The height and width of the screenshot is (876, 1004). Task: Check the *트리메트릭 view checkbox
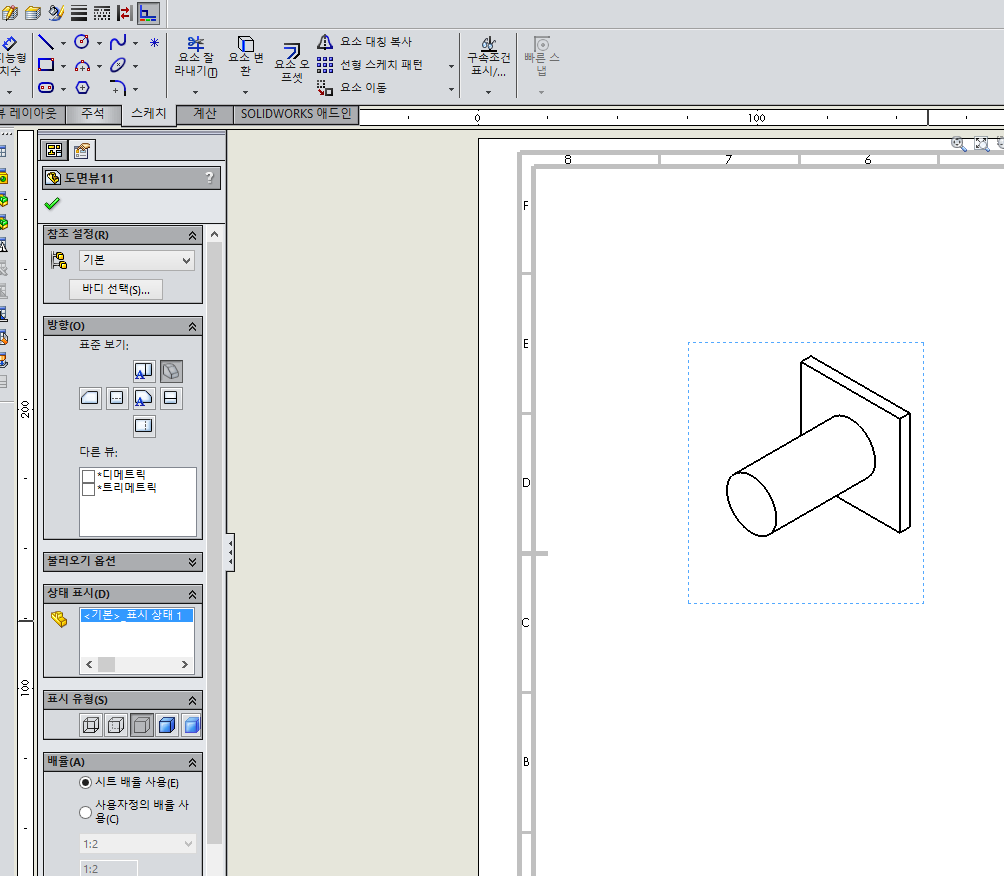point(88,489)
